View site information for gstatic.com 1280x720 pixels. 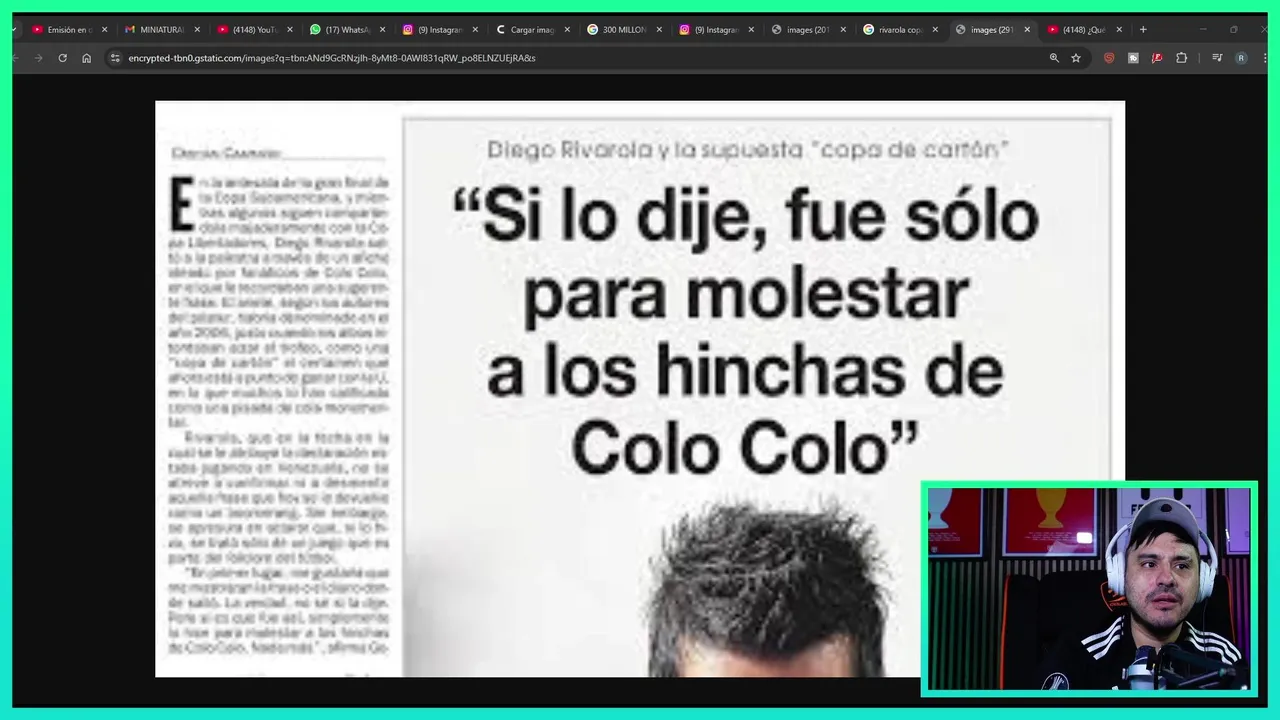click(x=116, y=58)
